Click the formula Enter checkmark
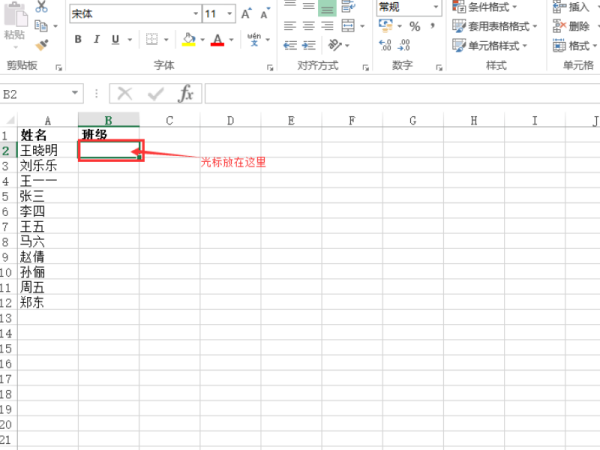600x450 pixels. point(155,93)
